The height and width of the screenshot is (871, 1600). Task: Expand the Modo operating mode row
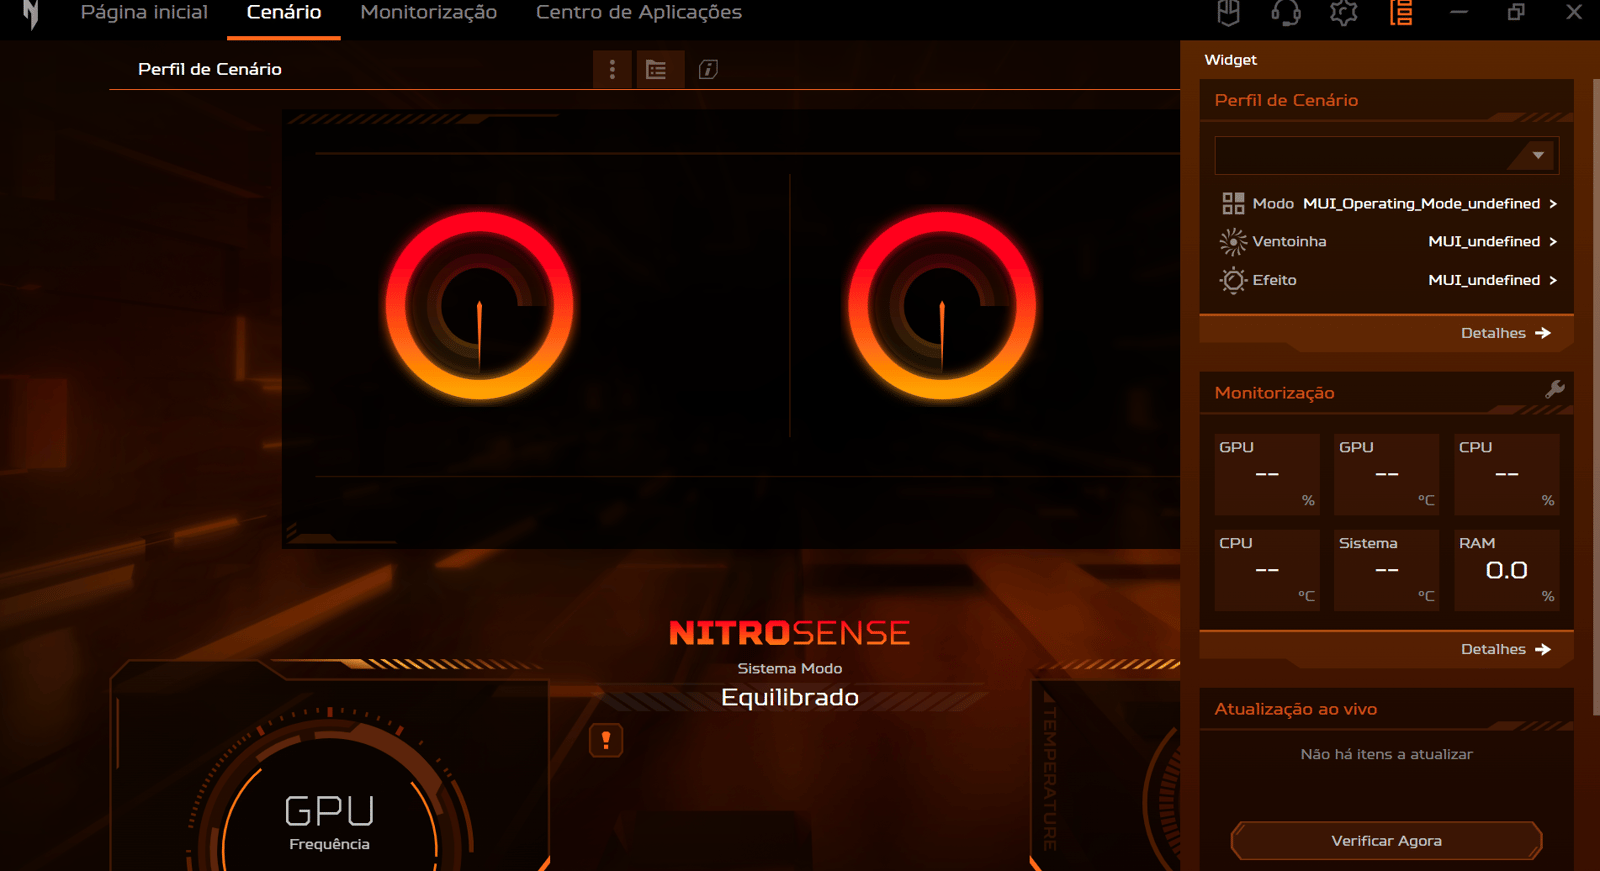[1388, 203]
